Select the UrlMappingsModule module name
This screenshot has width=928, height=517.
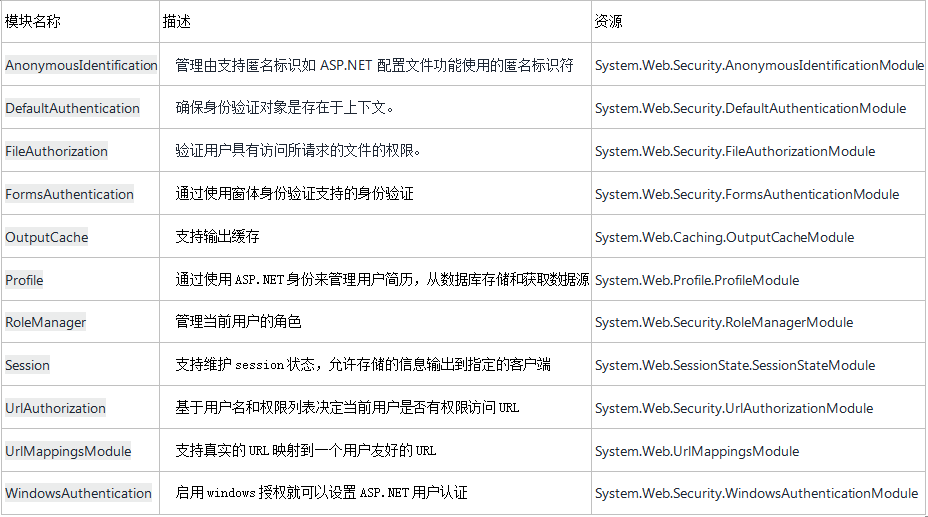[68, 451]
